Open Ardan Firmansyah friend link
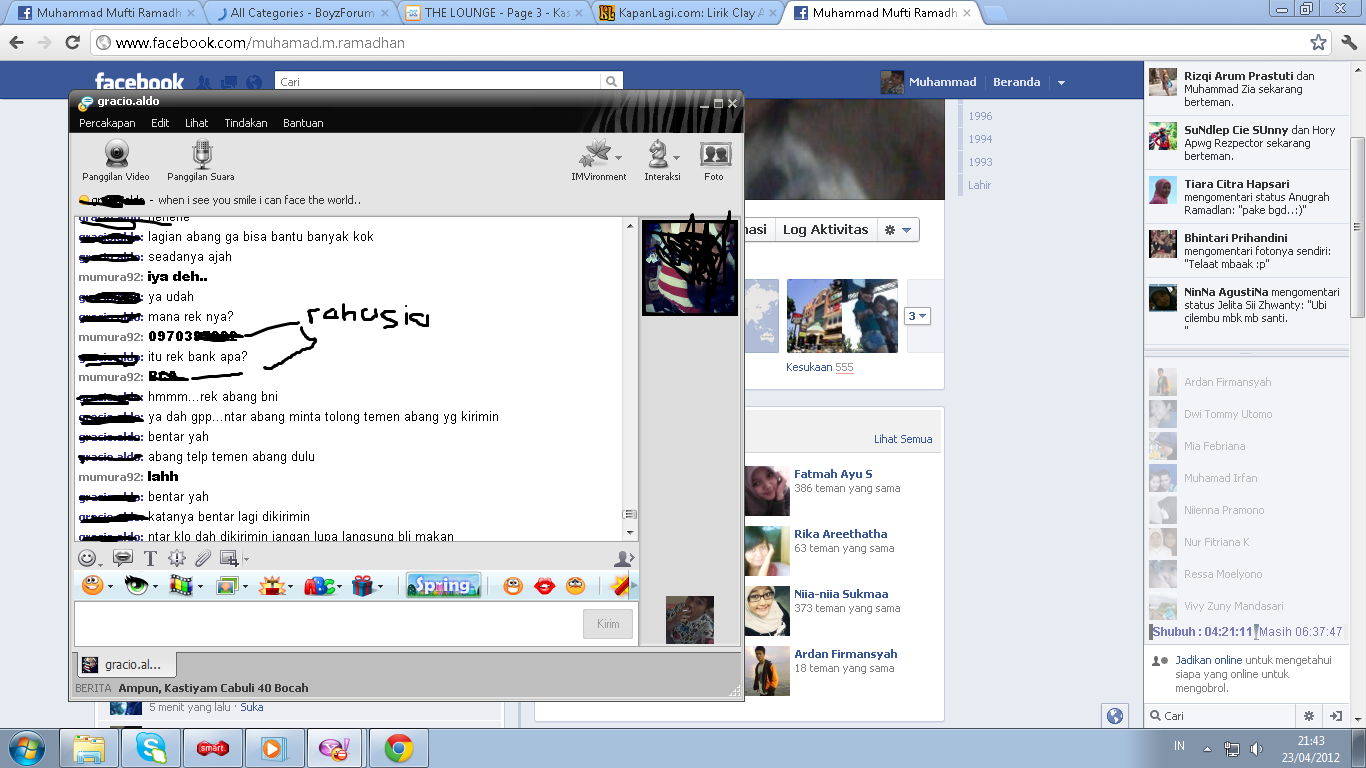 (846, 654)
